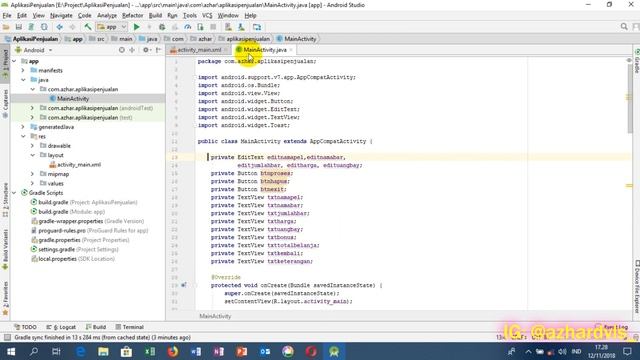Expand the manifests folder

(23, 71)
